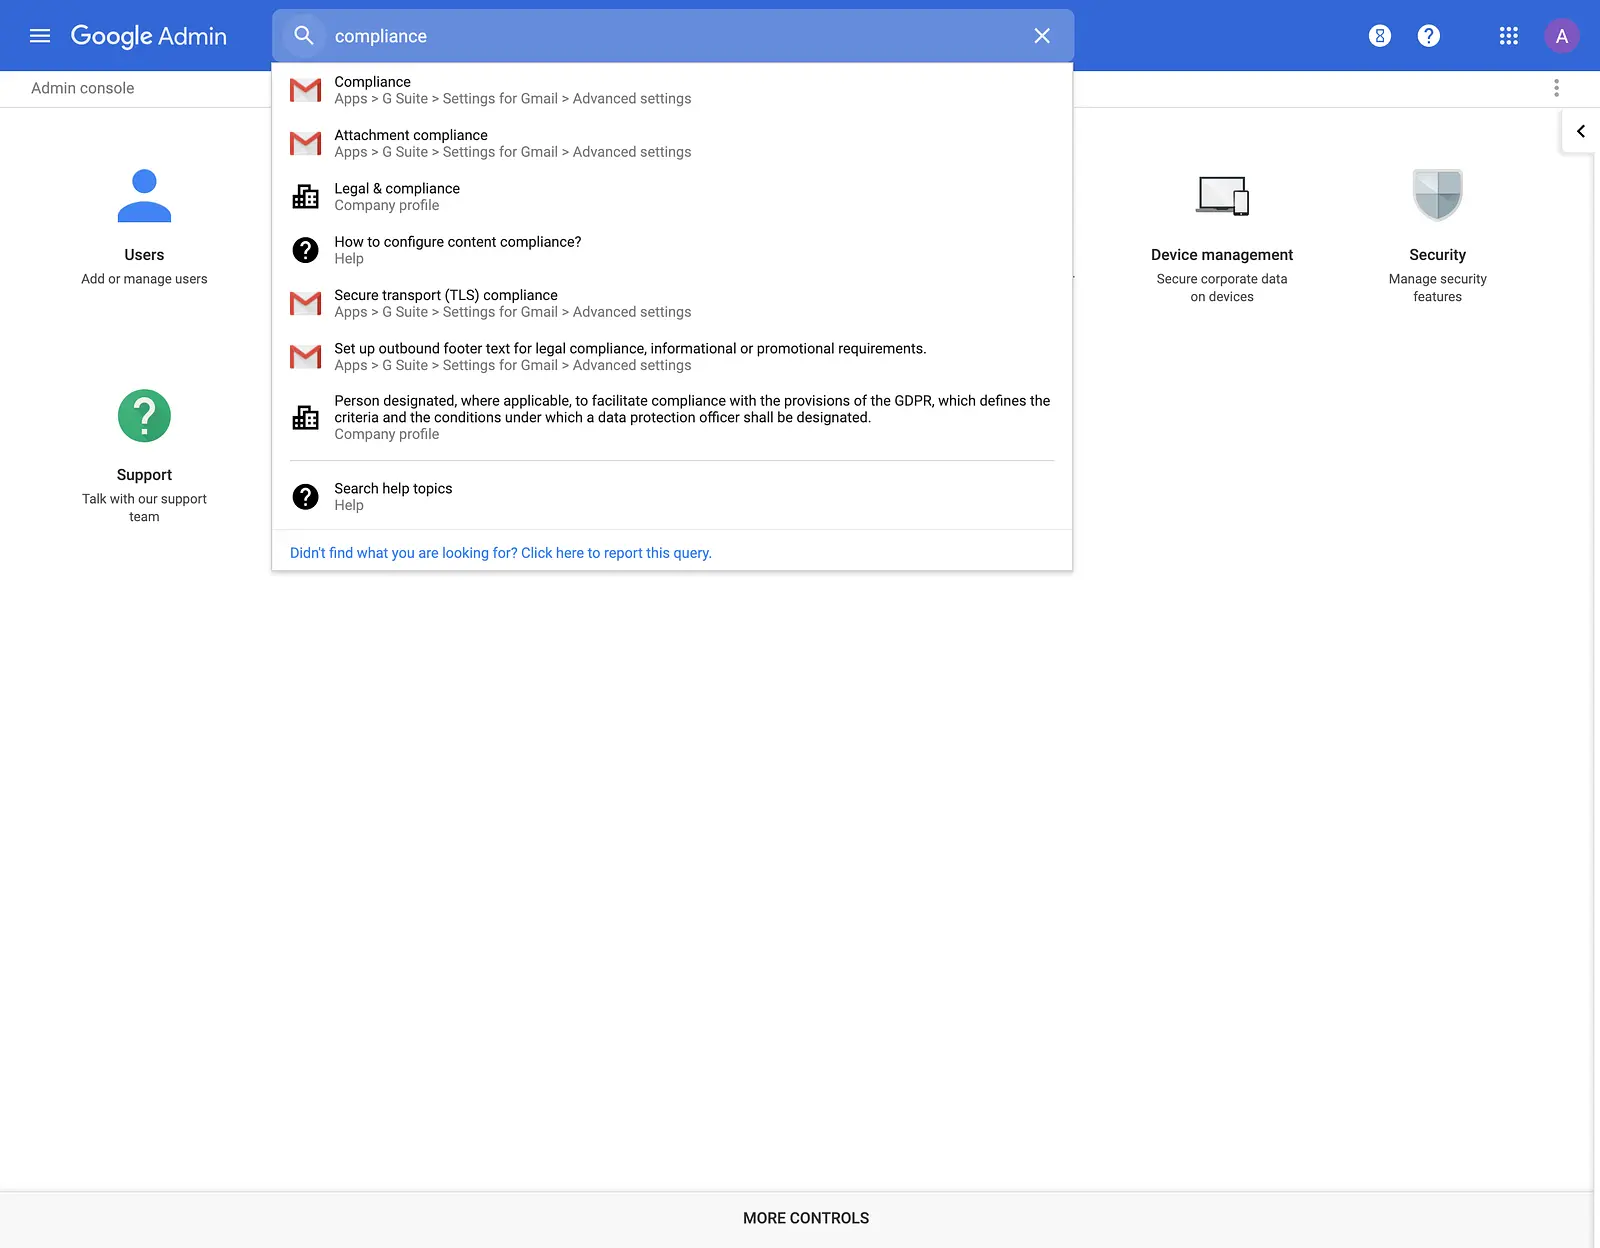Open the main hamburger menu

click(40, 36)
